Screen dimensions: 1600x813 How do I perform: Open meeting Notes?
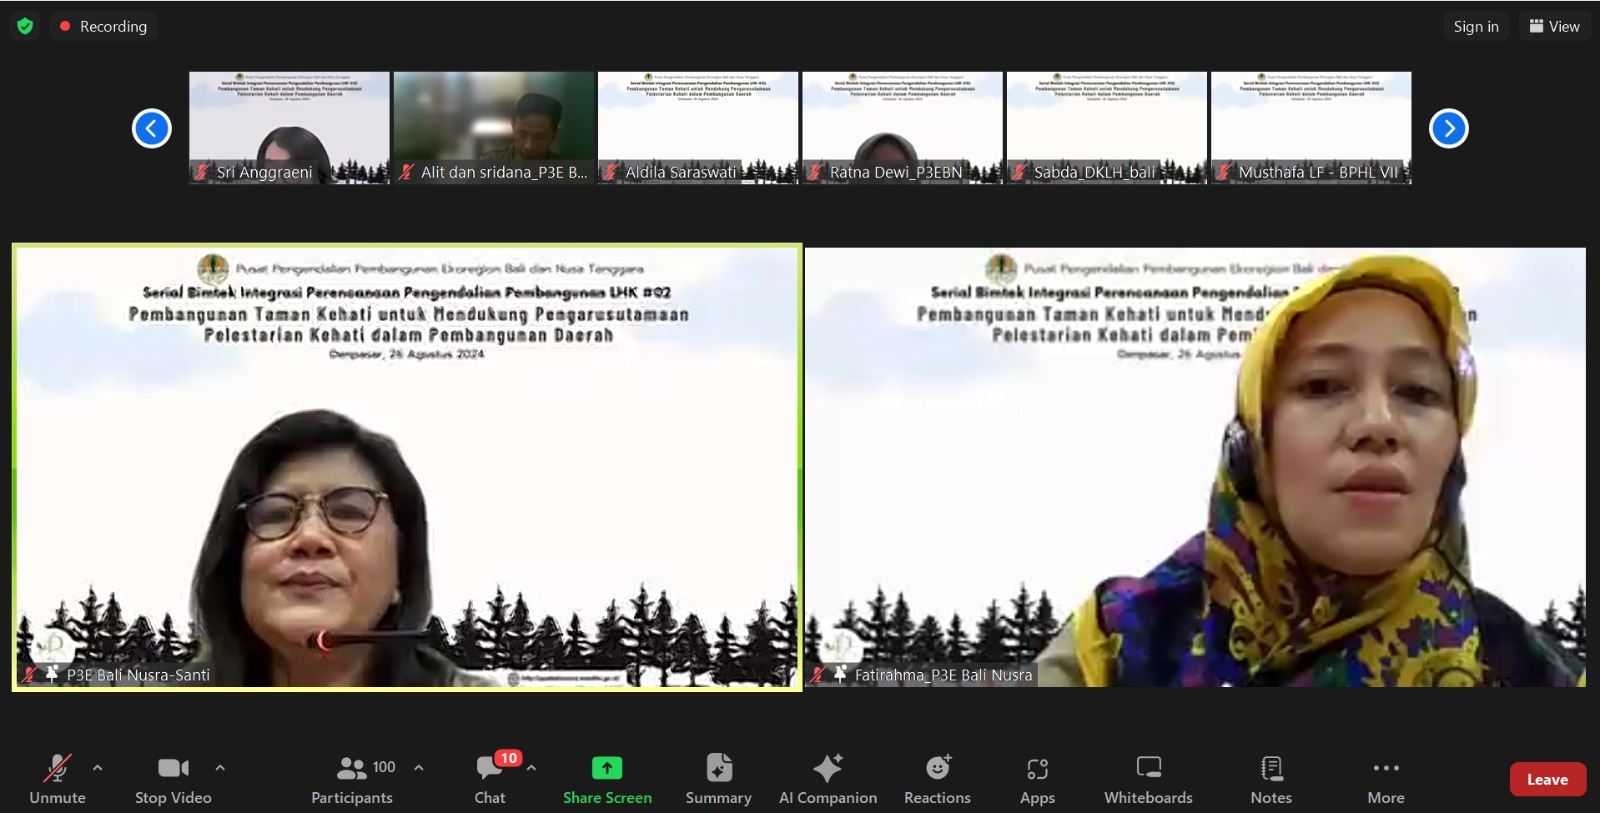[1271, 778]
